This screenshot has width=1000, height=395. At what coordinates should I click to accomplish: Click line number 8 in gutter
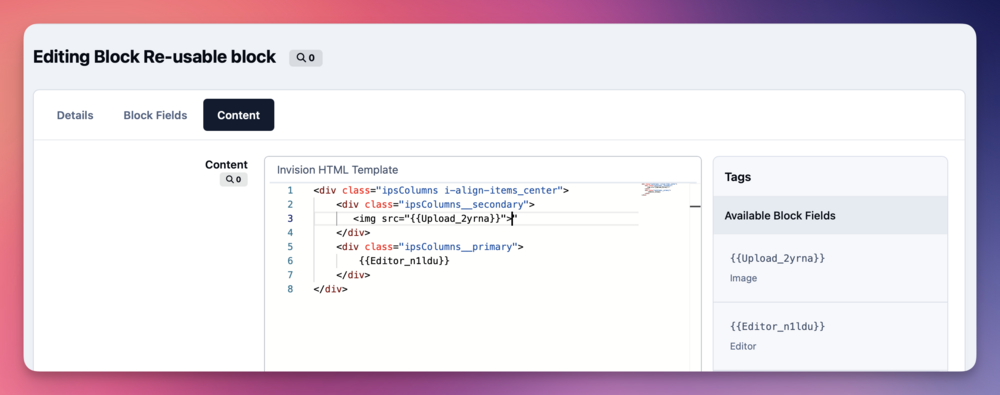coord(290,288)
